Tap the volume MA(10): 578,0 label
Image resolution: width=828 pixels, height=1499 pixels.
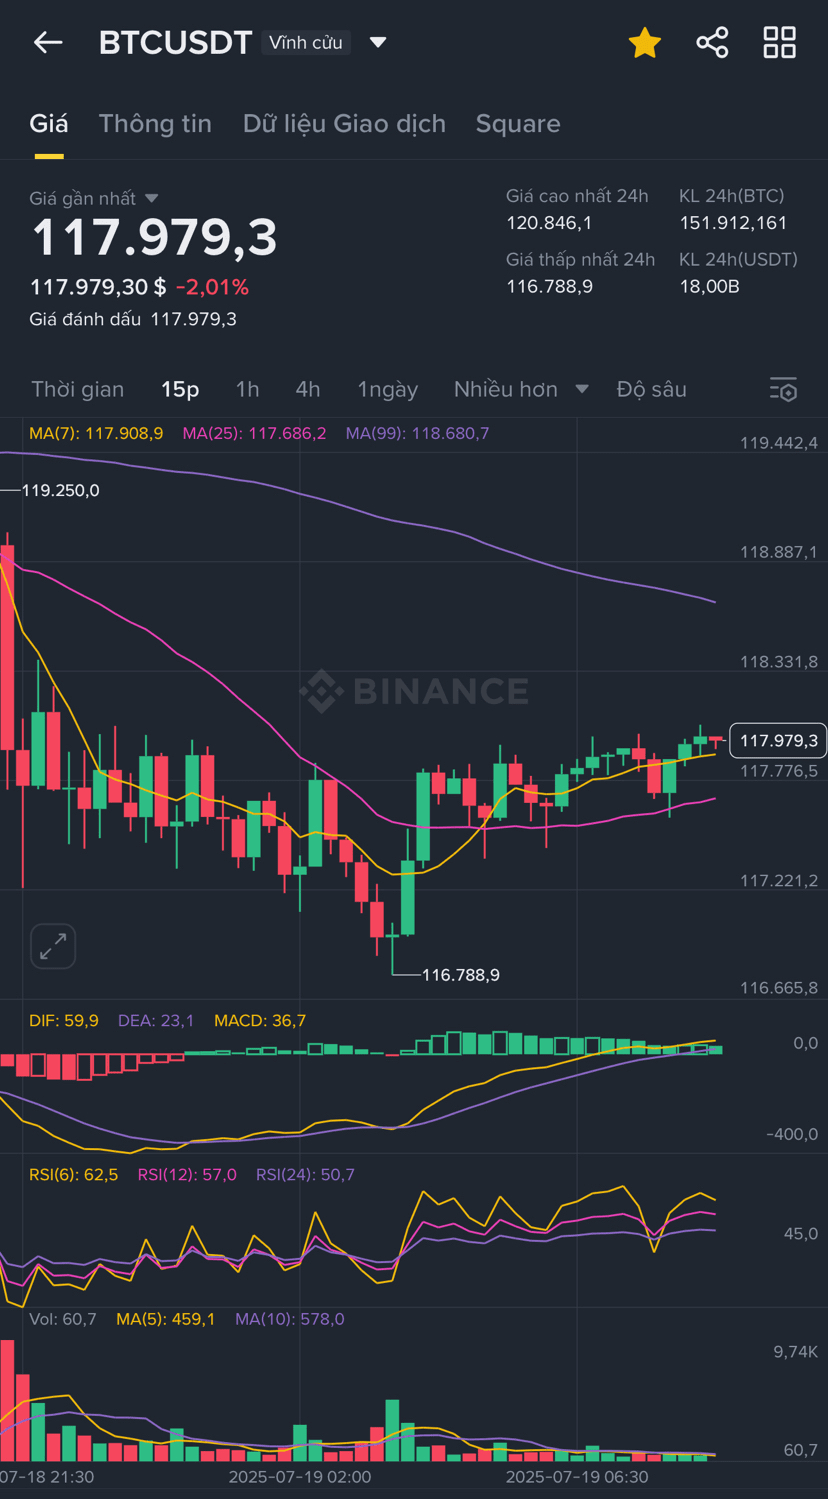tap(290, 1319)
